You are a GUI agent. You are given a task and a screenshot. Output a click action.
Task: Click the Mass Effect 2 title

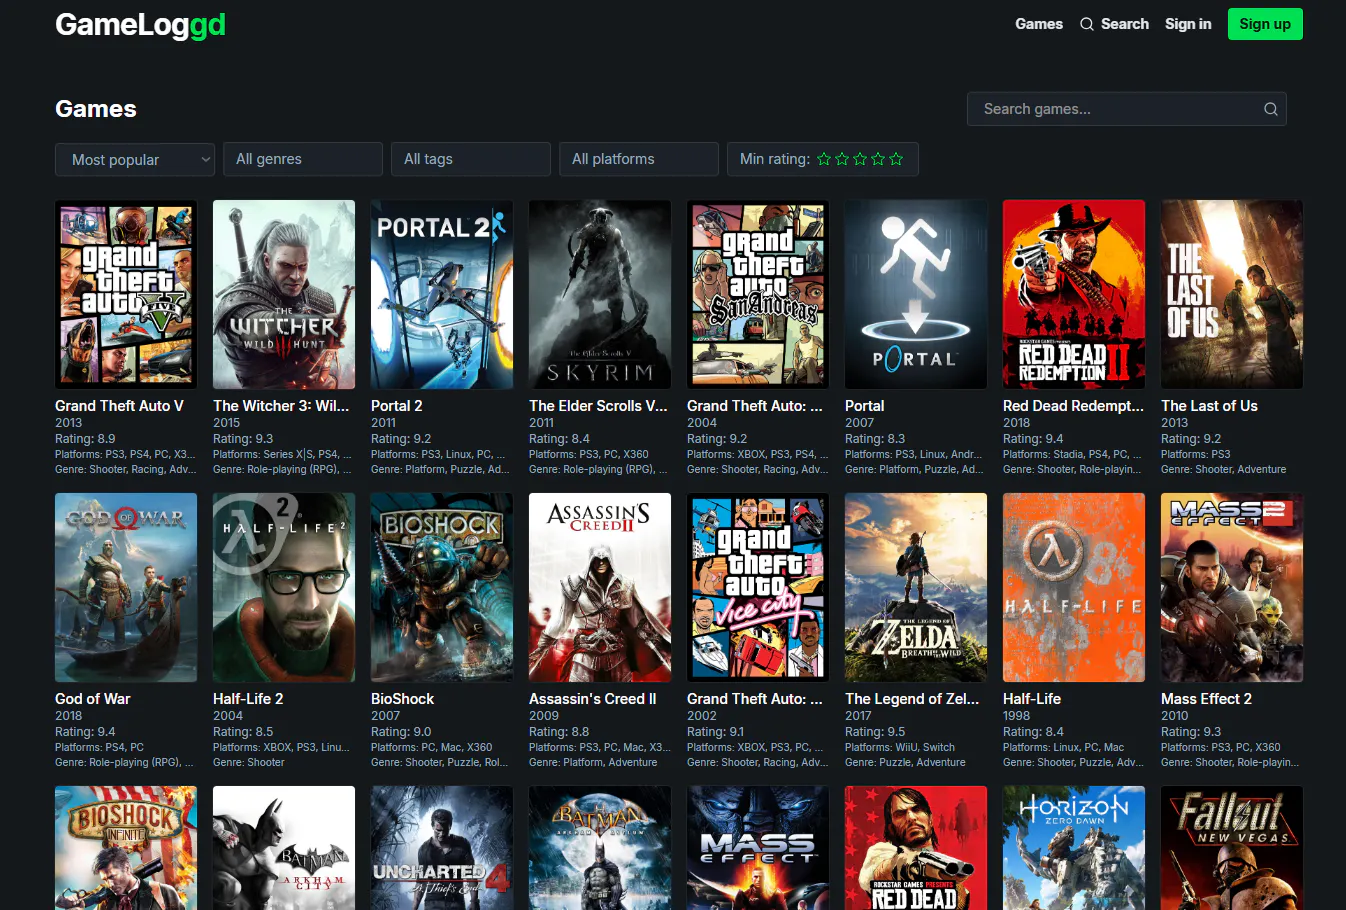[x=1206, y=699]
